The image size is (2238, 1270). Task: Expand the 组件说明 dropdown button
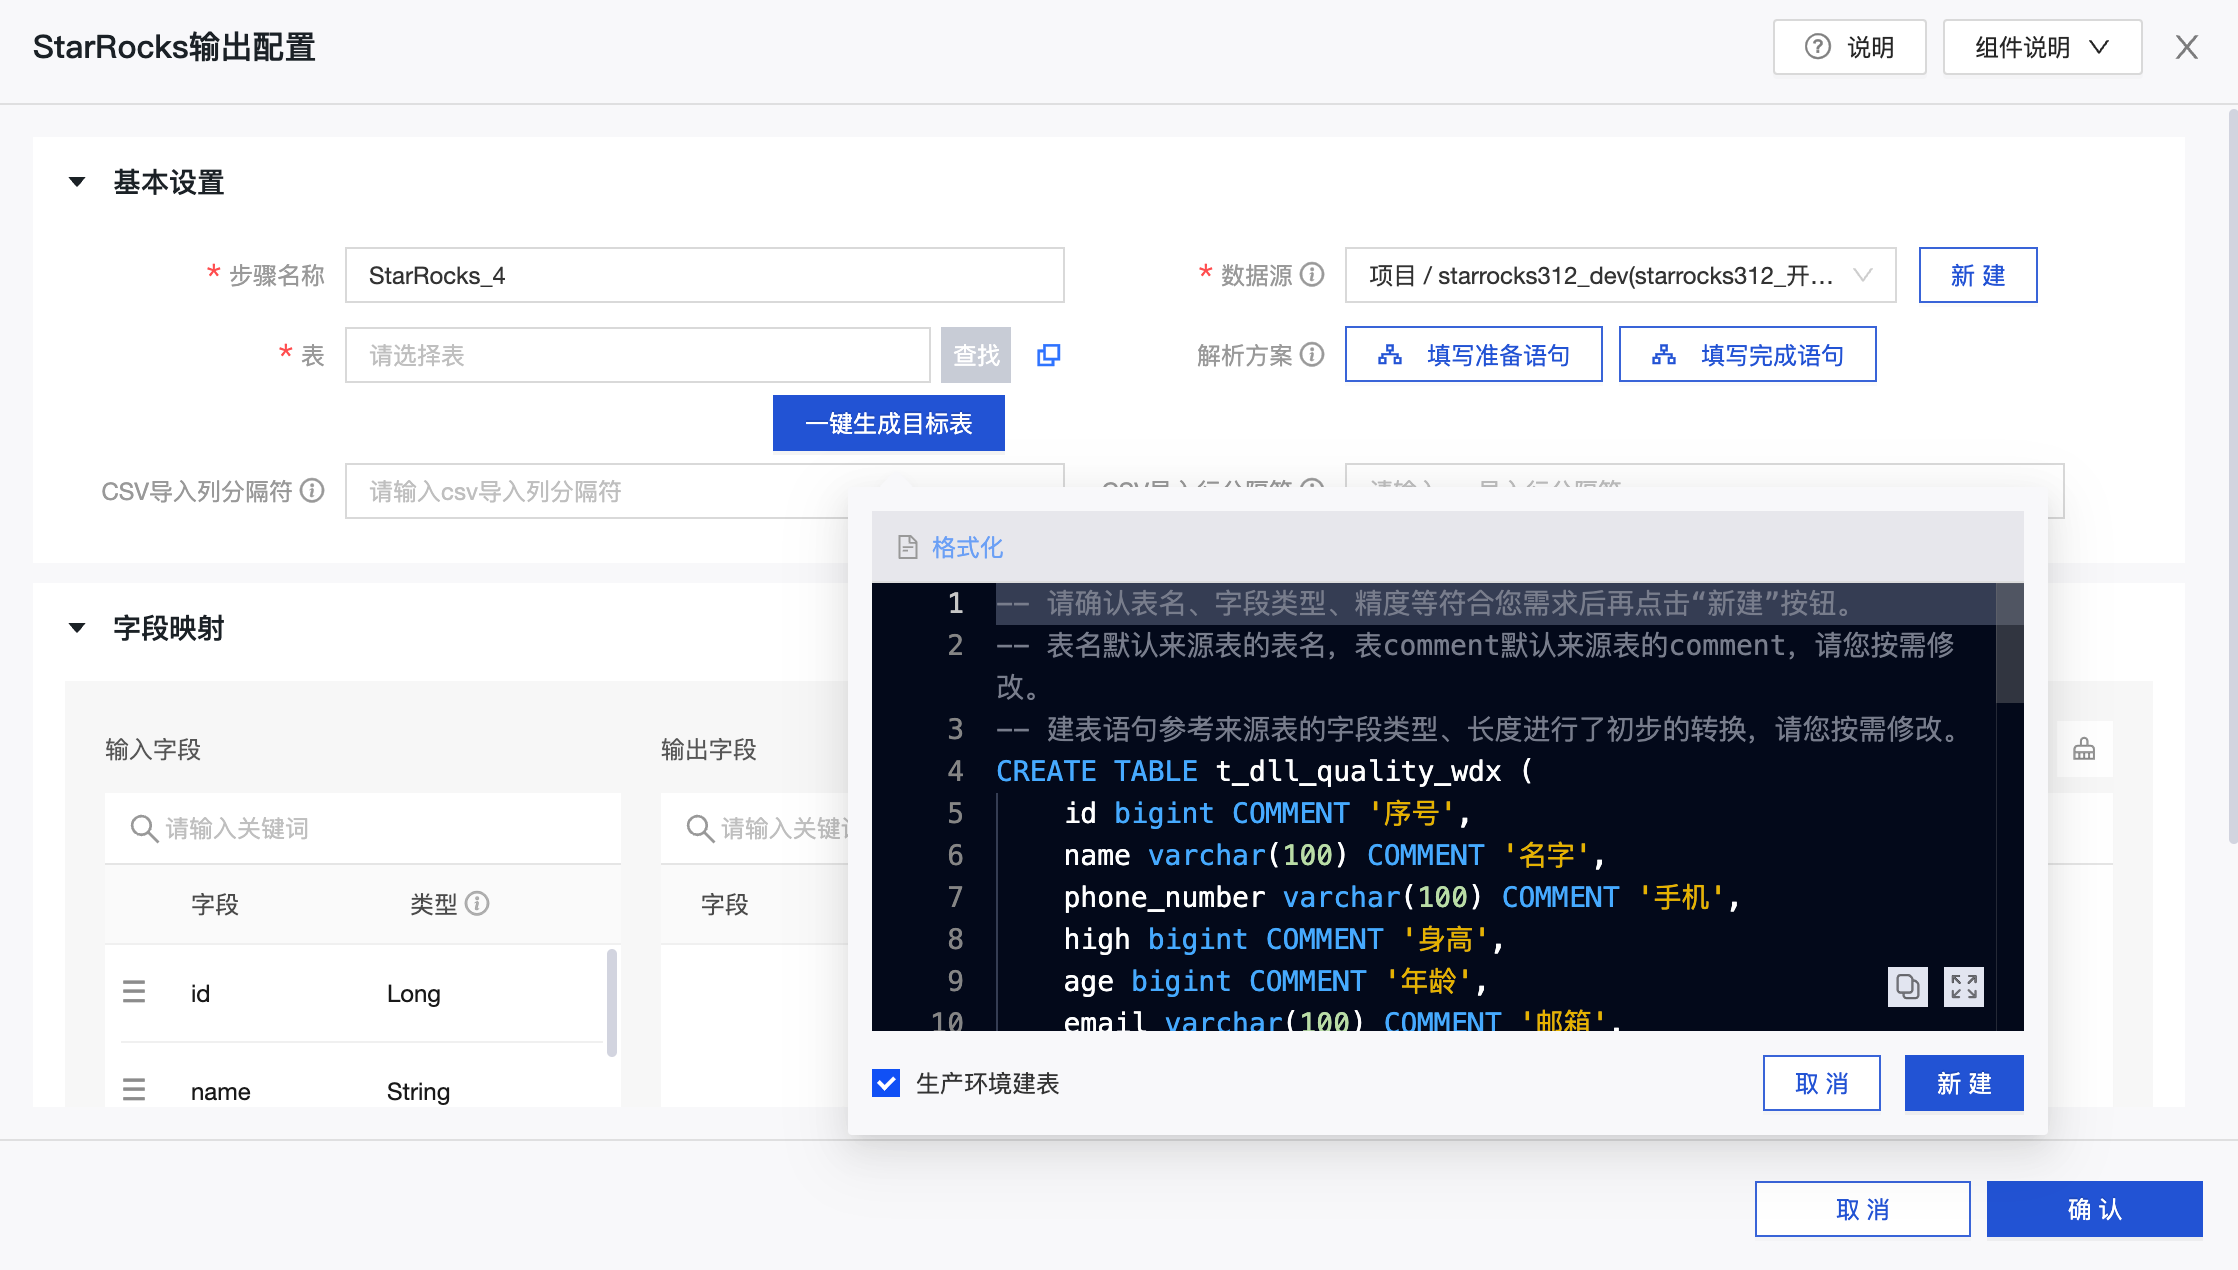(2042, 47)
